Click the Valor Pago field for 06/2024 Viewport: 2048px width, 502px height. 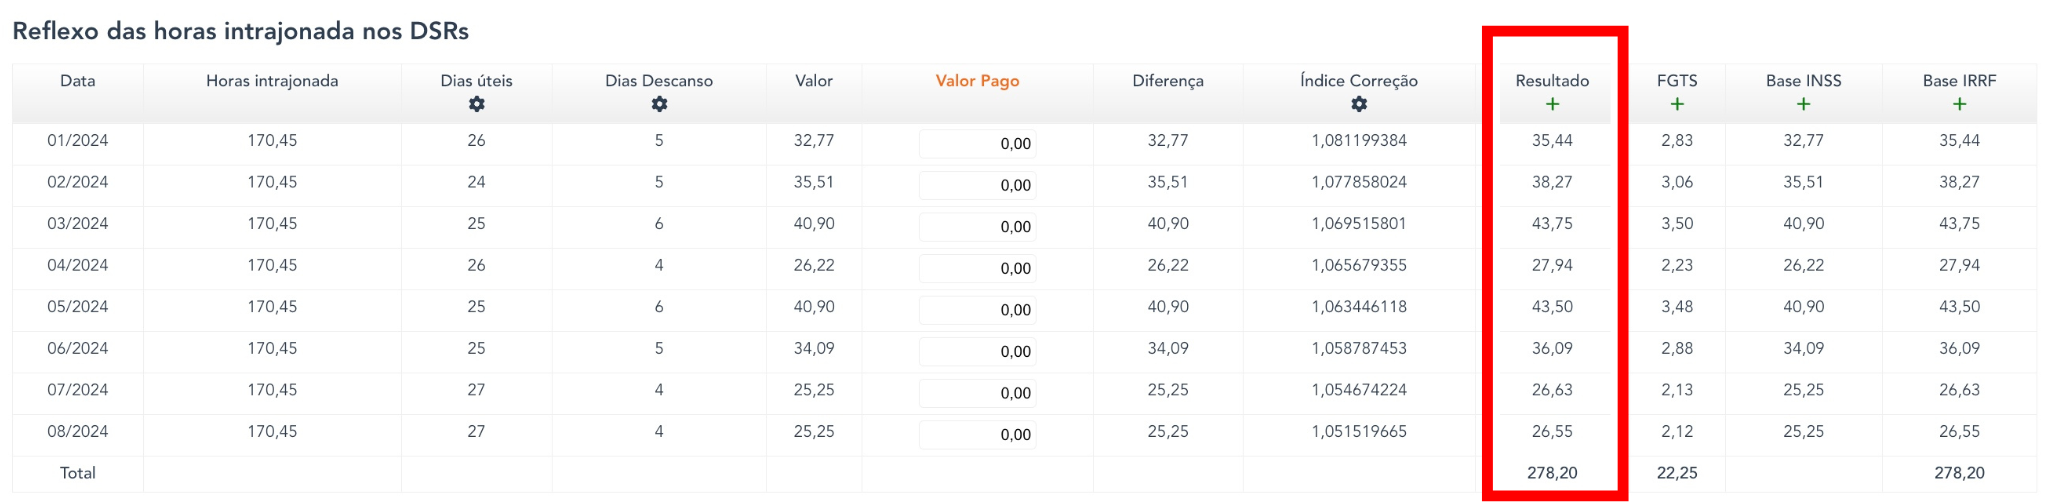[977, 351]
